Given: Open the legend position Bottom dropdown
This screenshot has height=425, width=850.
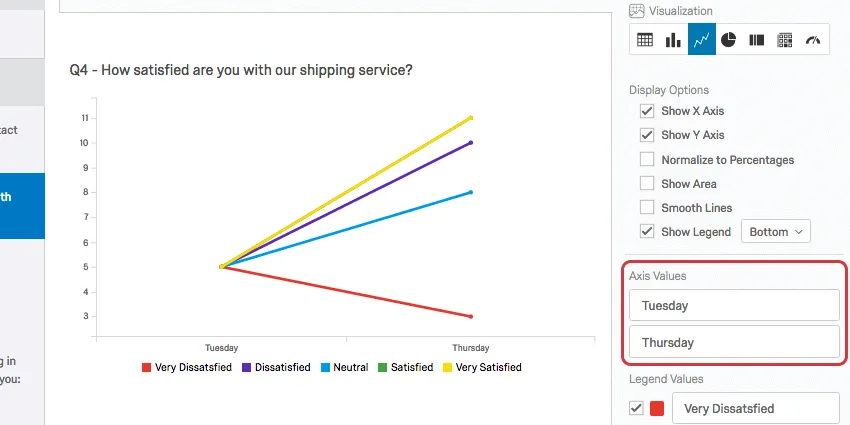Looking at the screenshot, I should (x=775, y=232).
